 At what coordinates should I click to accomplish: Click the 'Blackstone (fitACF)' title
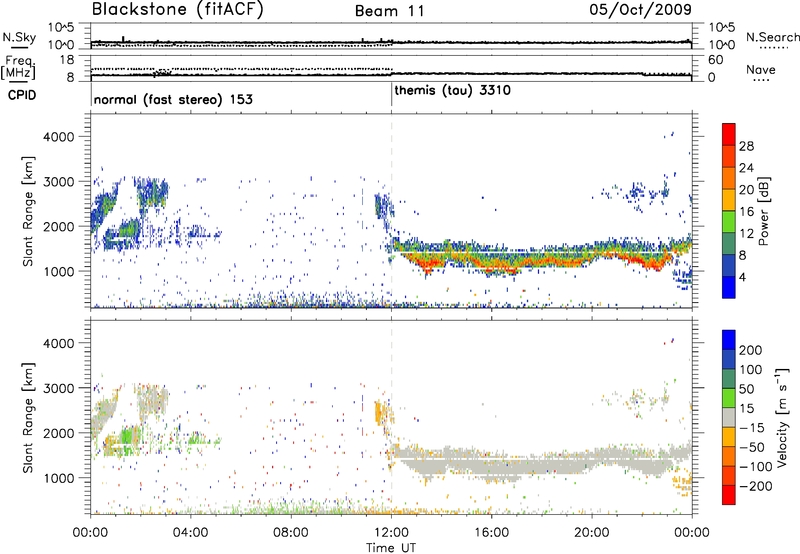coord(178,9)
